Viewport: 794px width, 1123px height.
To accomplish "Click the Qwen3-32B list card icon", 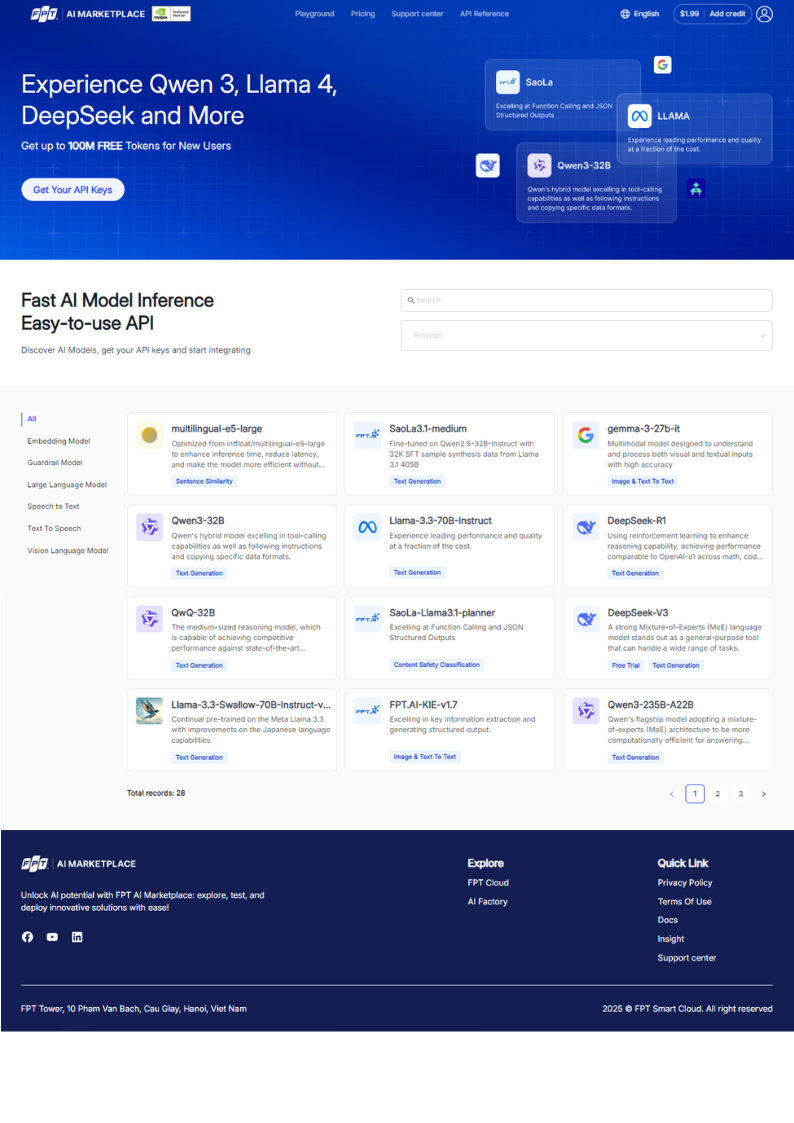I will [x=150, y=527].
